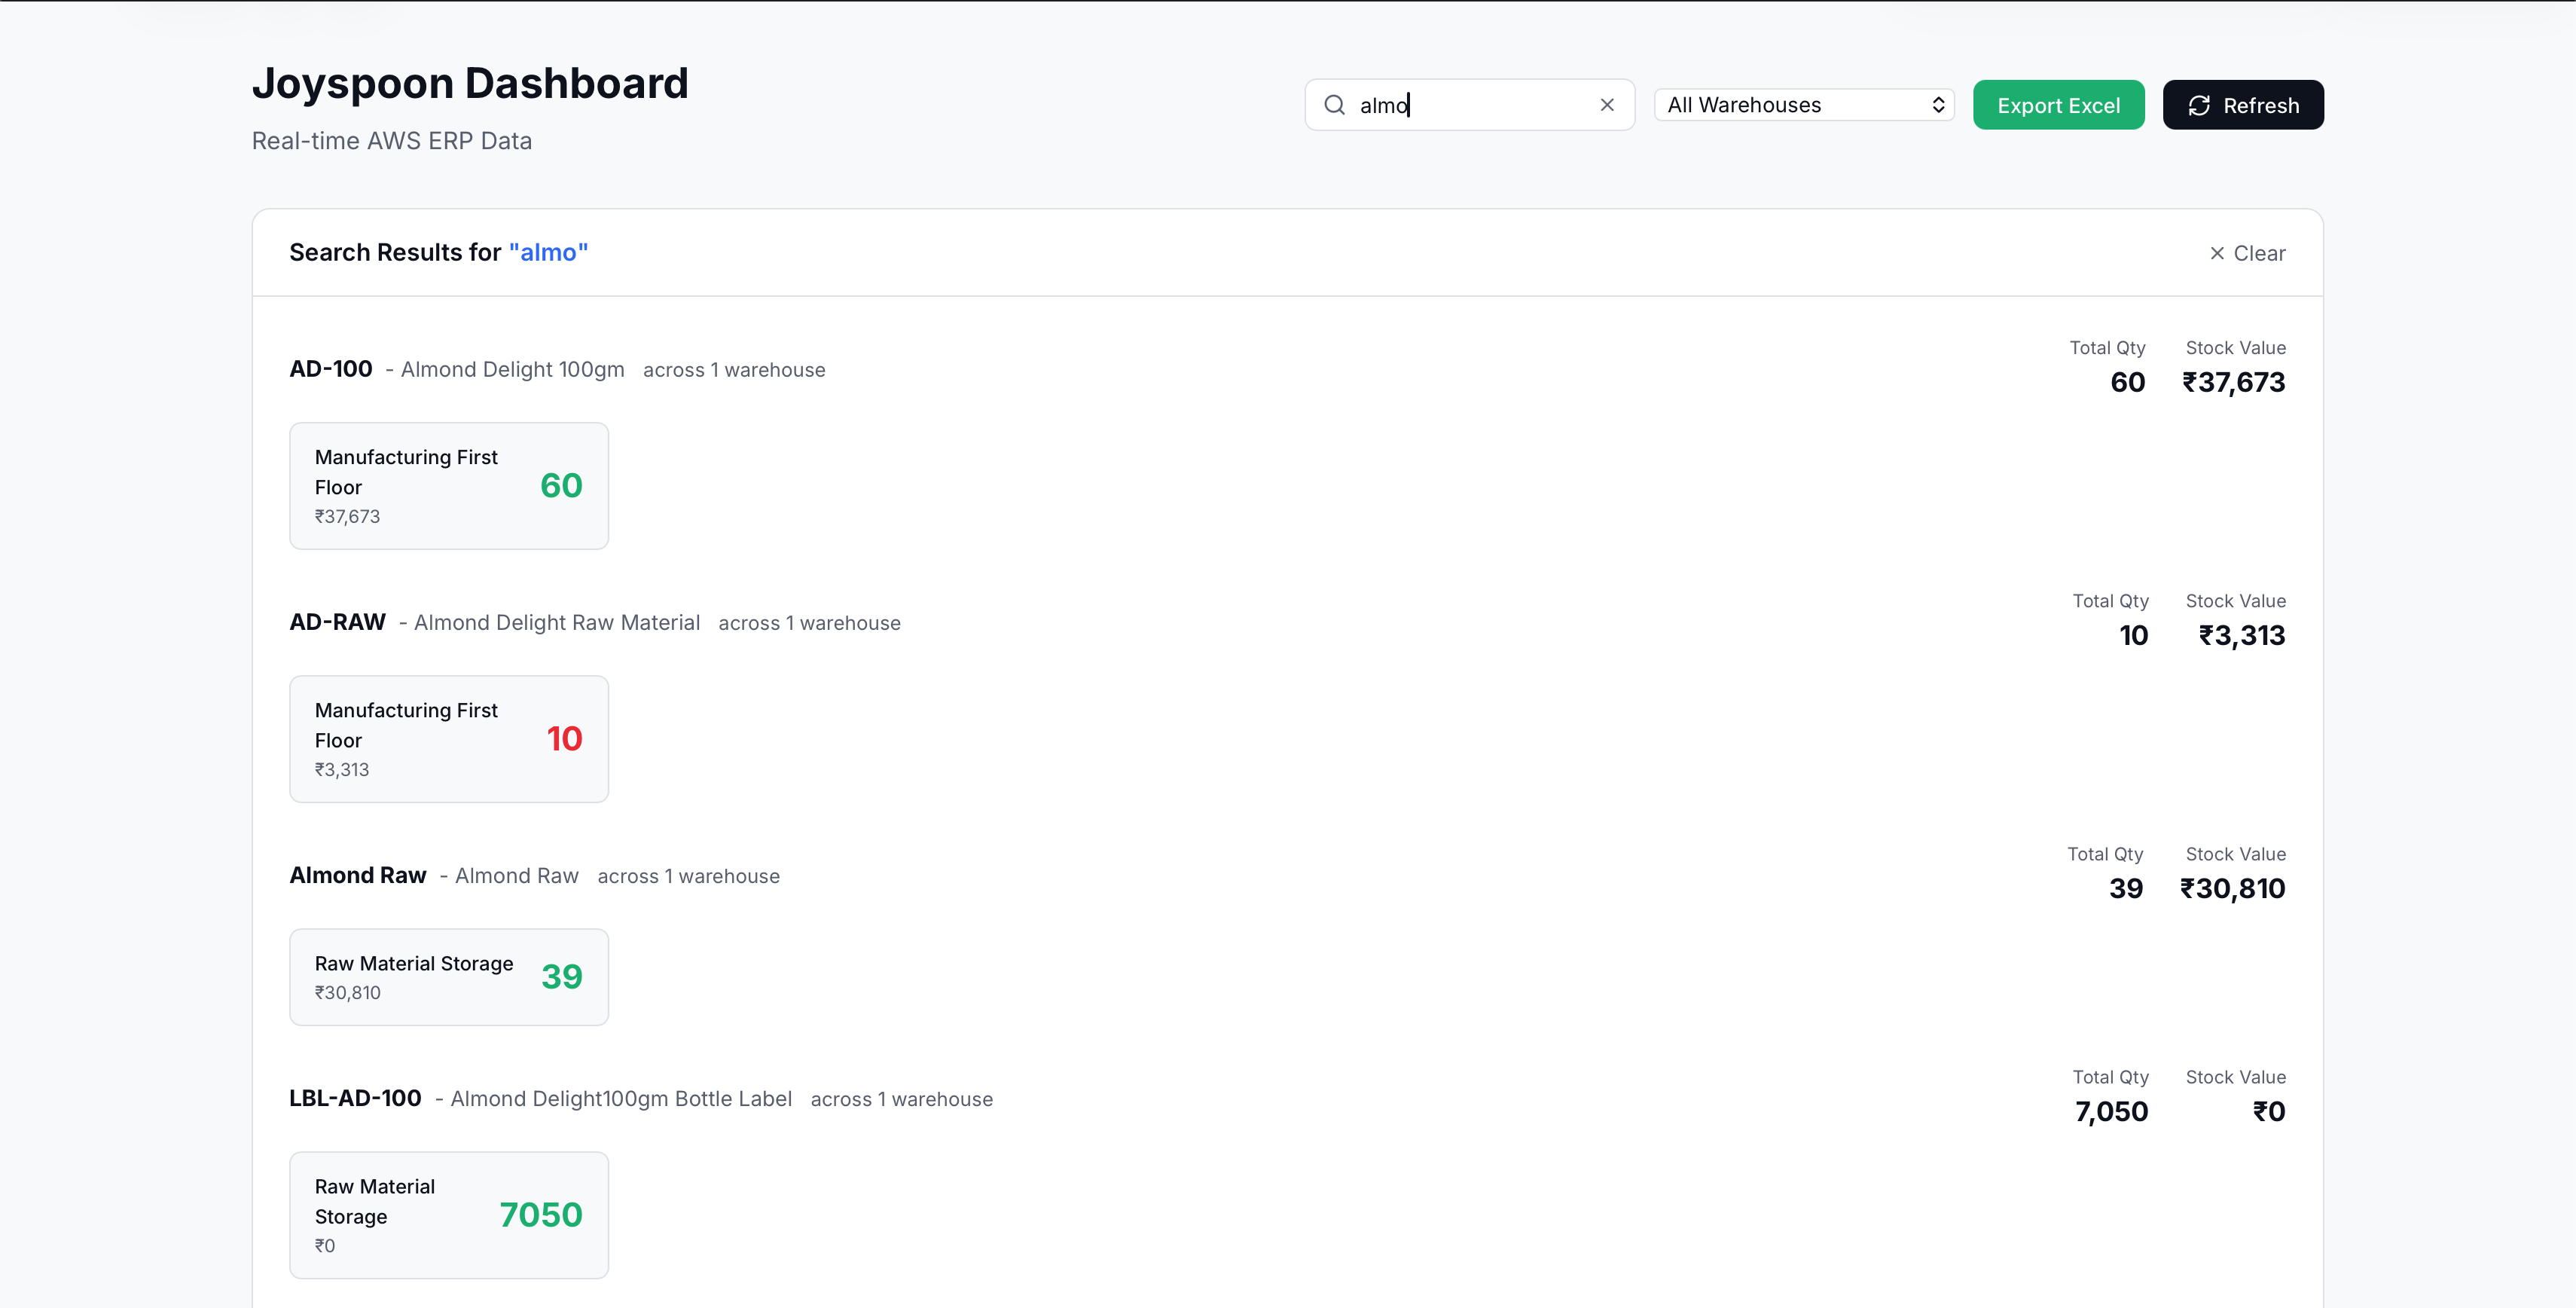Open AD-RAW Manufacturing First Floor card
2576x1308 pixels.
[x=449, y=739]
